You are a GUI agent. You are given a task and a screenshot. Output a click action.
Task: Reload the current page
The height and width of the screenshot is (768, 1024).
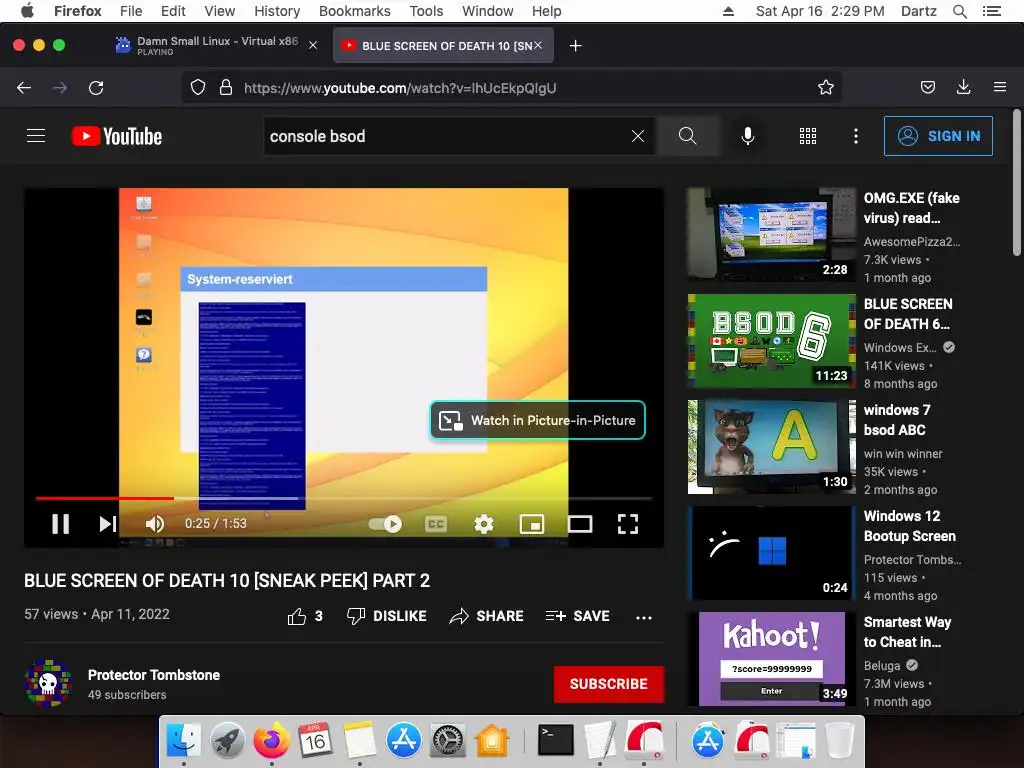coord(96,88)
